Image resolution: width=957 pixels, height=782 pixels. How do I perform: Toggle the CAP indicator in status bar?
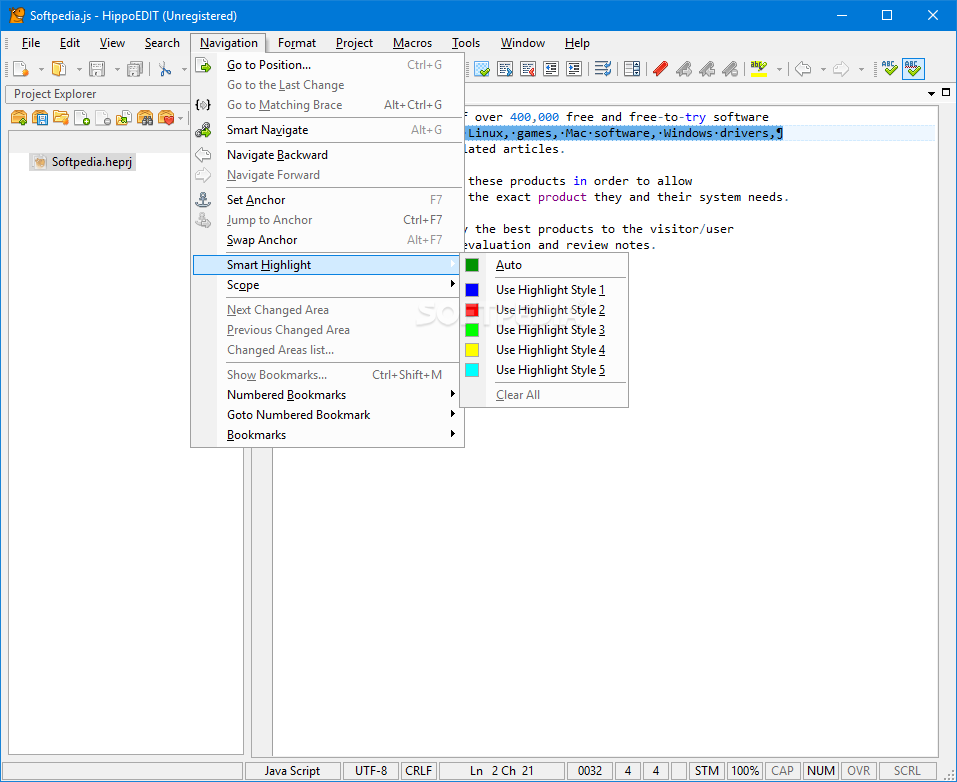782,770
